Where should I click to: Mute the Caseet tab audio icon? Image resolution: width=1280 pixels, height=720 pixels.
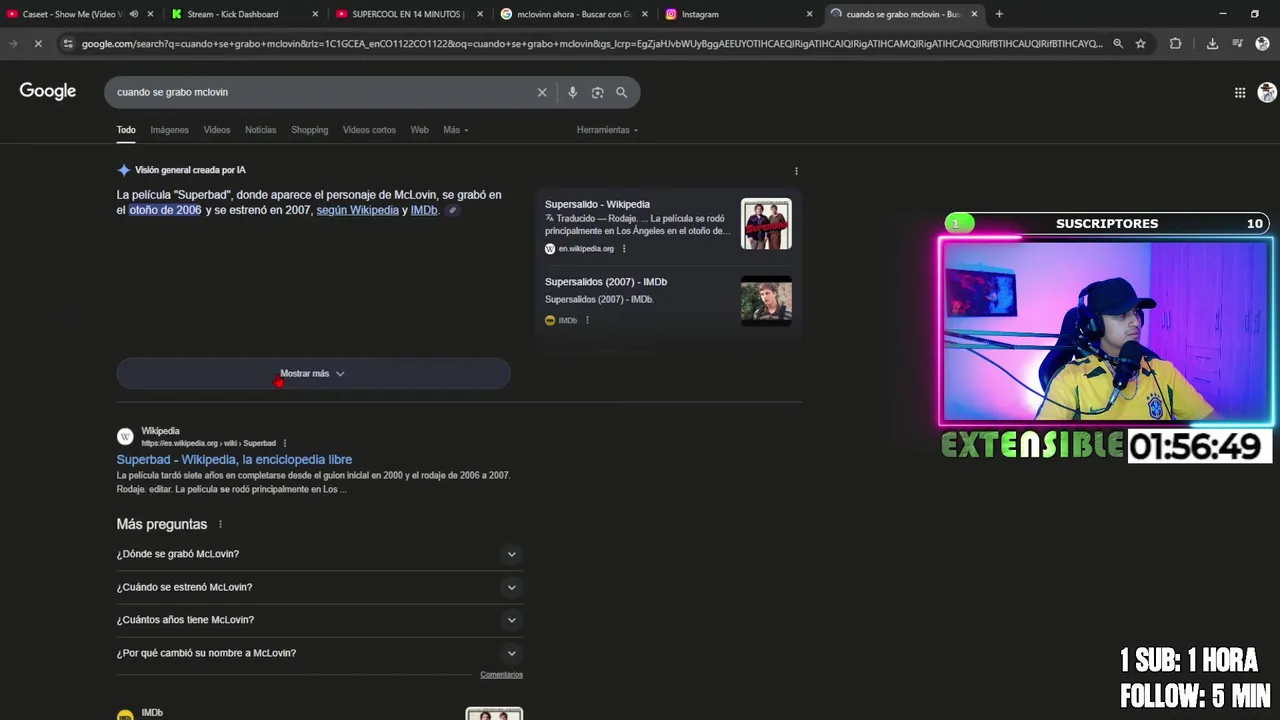tap(134, 14)
